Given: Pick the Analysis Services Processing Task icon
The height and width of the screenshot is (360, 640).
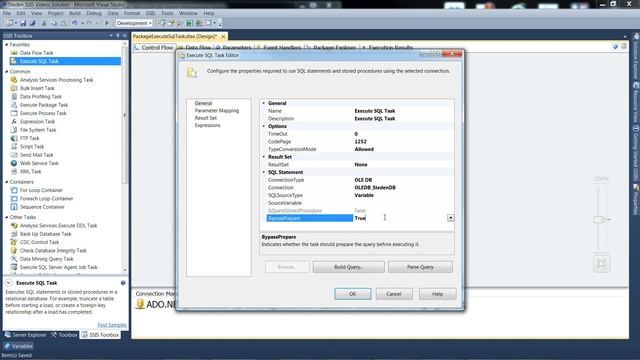Looking at the screenshot, I should click(x=14, y=80).
